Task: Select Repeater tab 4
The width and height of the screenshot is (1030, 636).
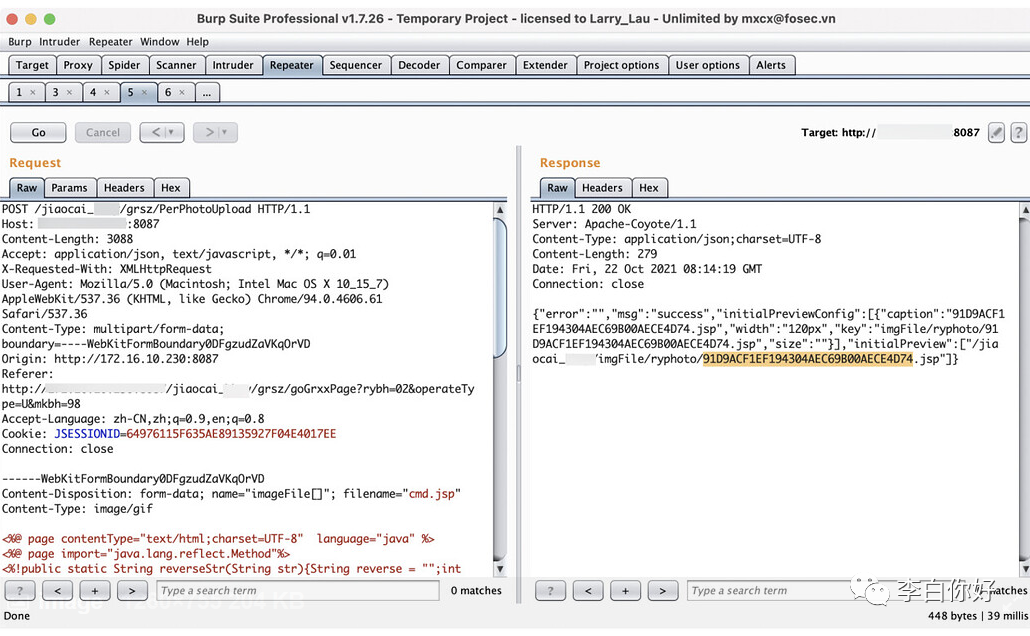Action: (x=93, y=93)
